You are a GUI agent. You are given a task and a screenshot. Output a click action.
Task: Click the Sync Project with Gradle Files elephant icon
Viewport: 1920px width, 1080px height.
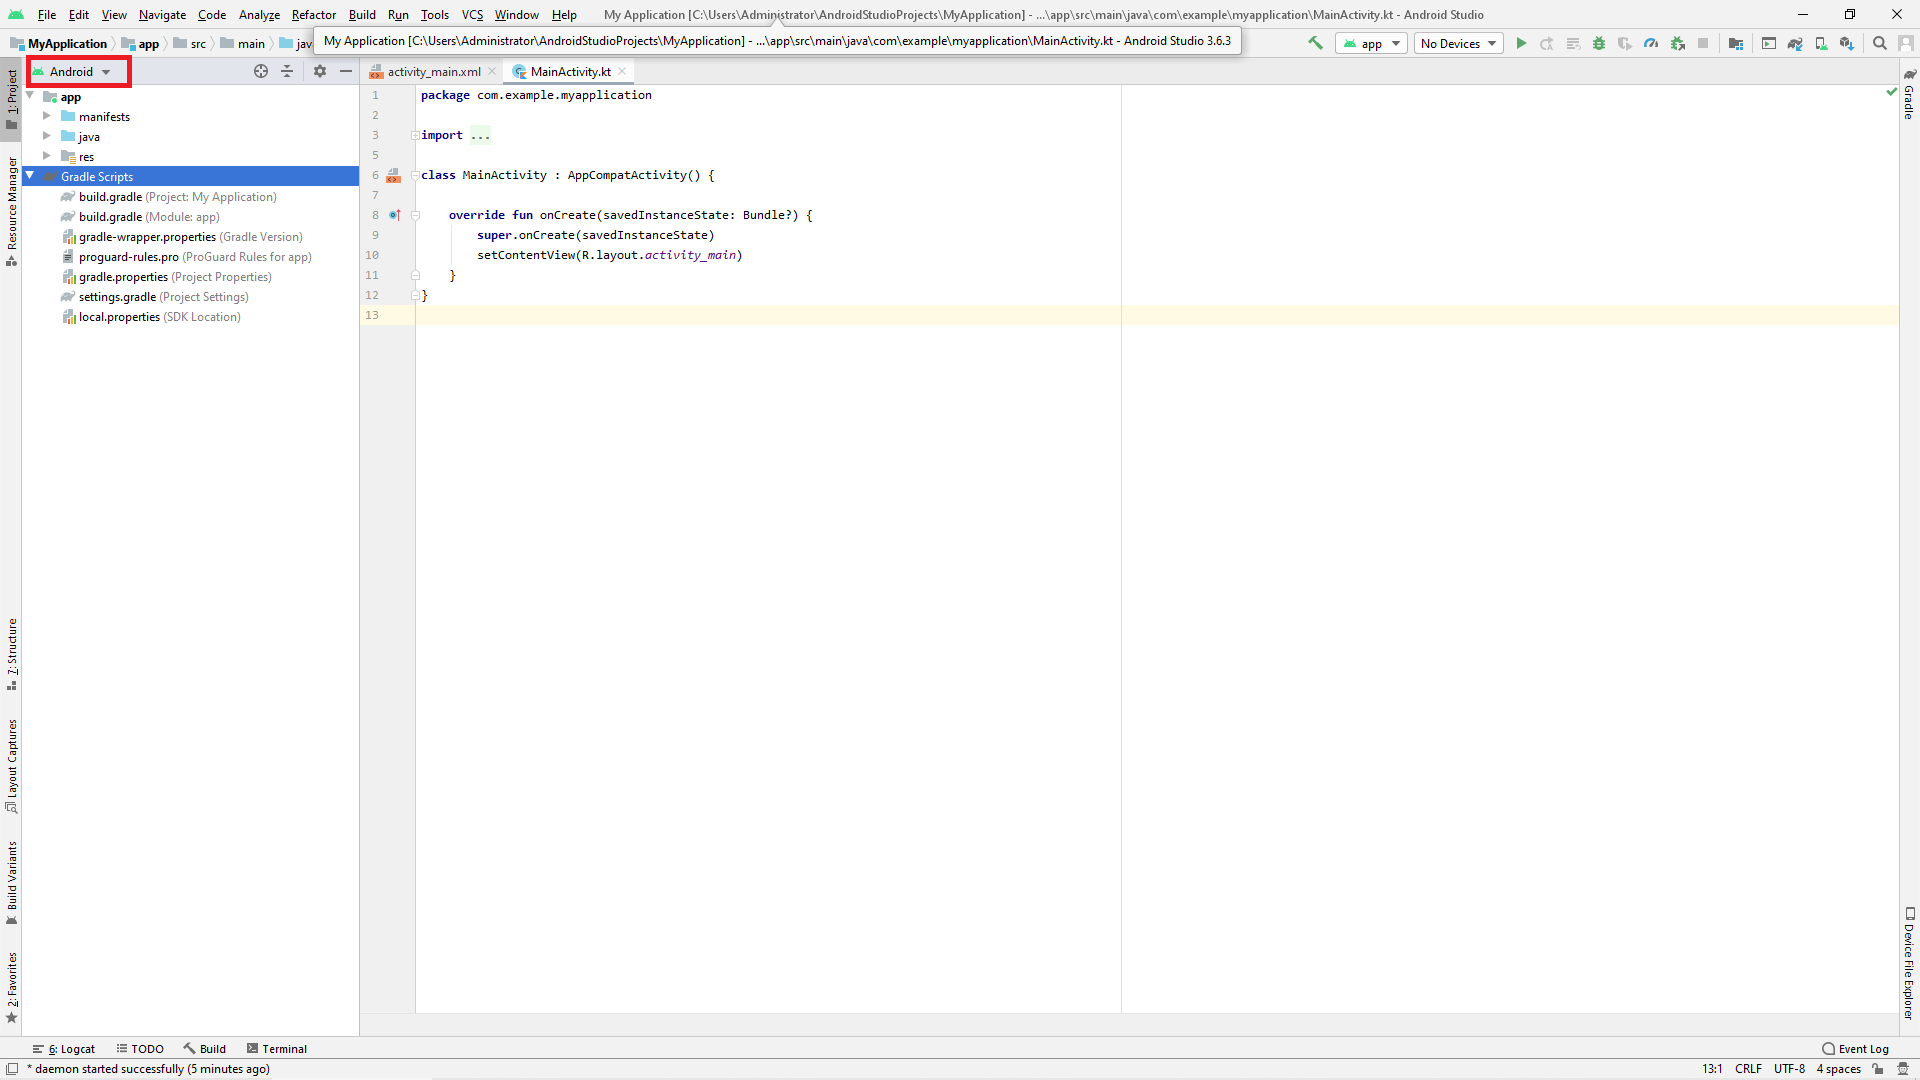point(1795,43)
